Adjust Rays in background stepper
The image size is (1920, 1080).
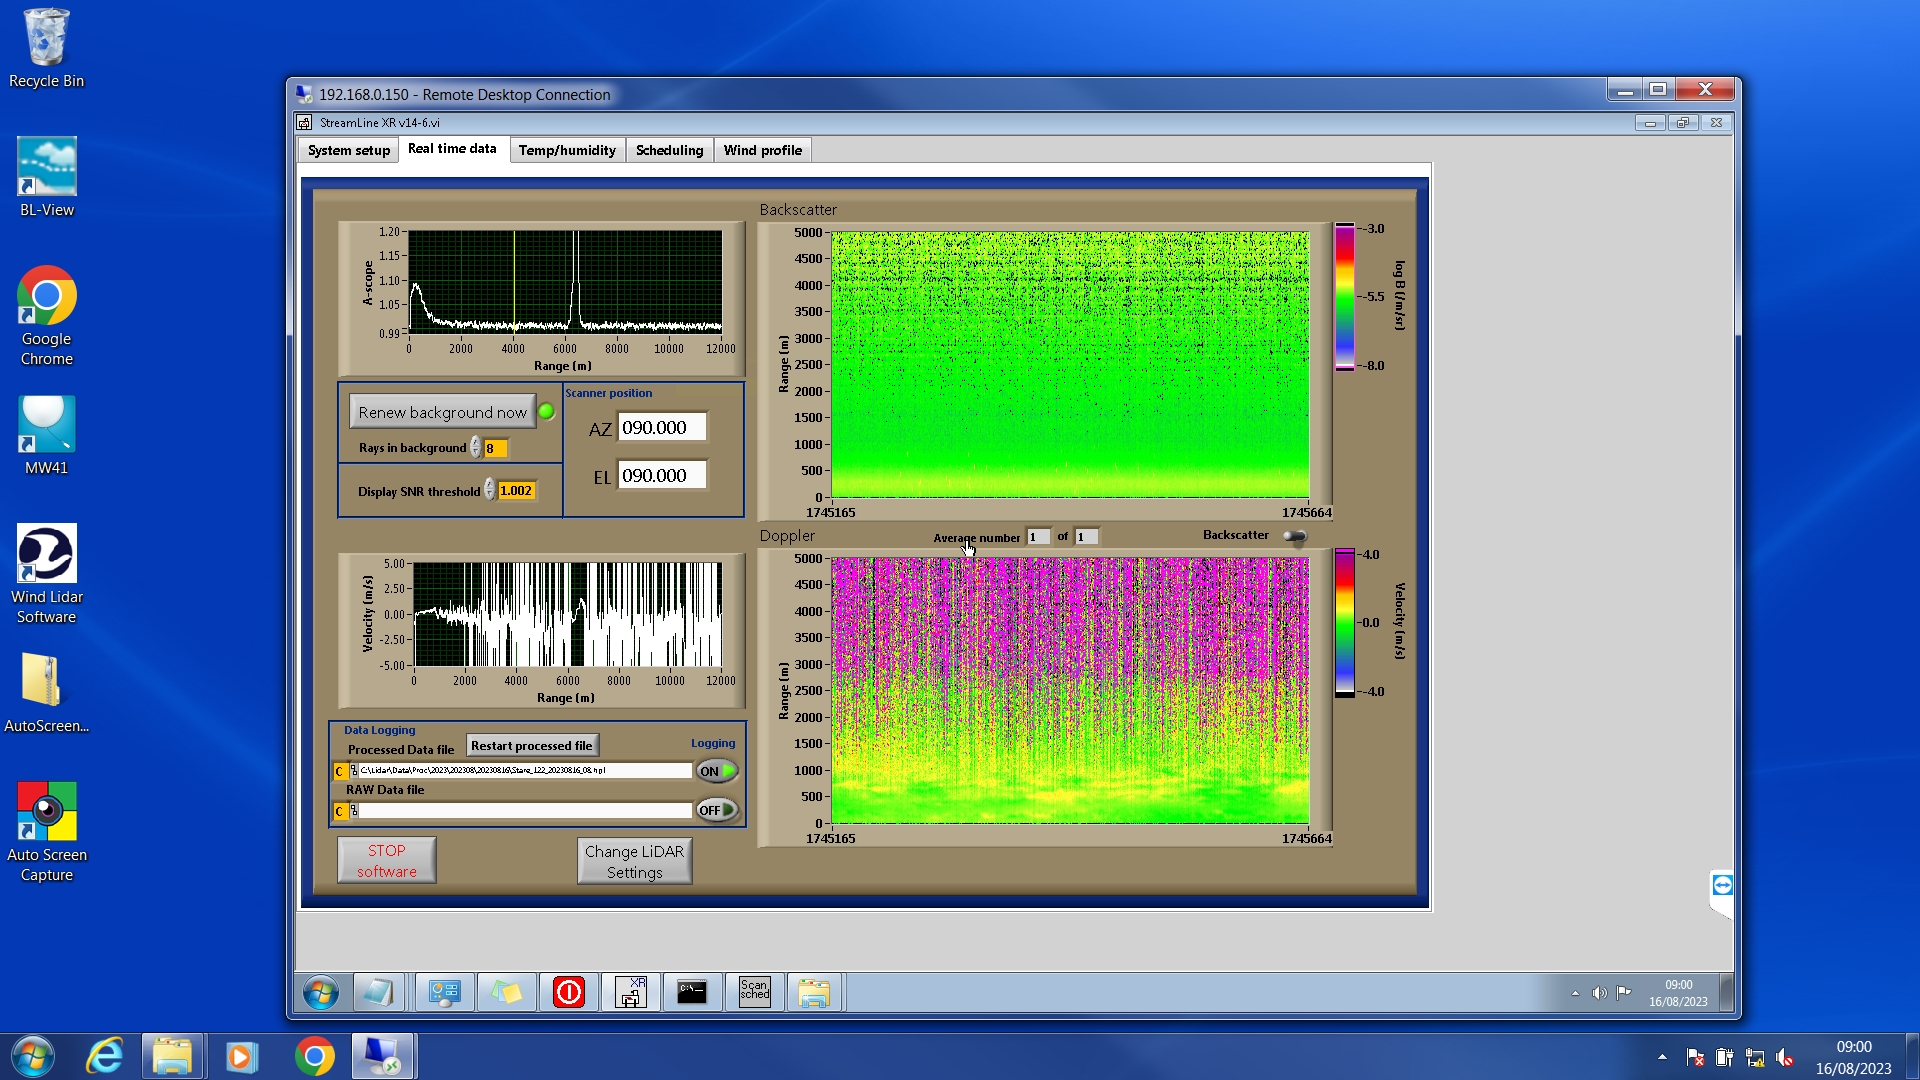click(476, 448)
